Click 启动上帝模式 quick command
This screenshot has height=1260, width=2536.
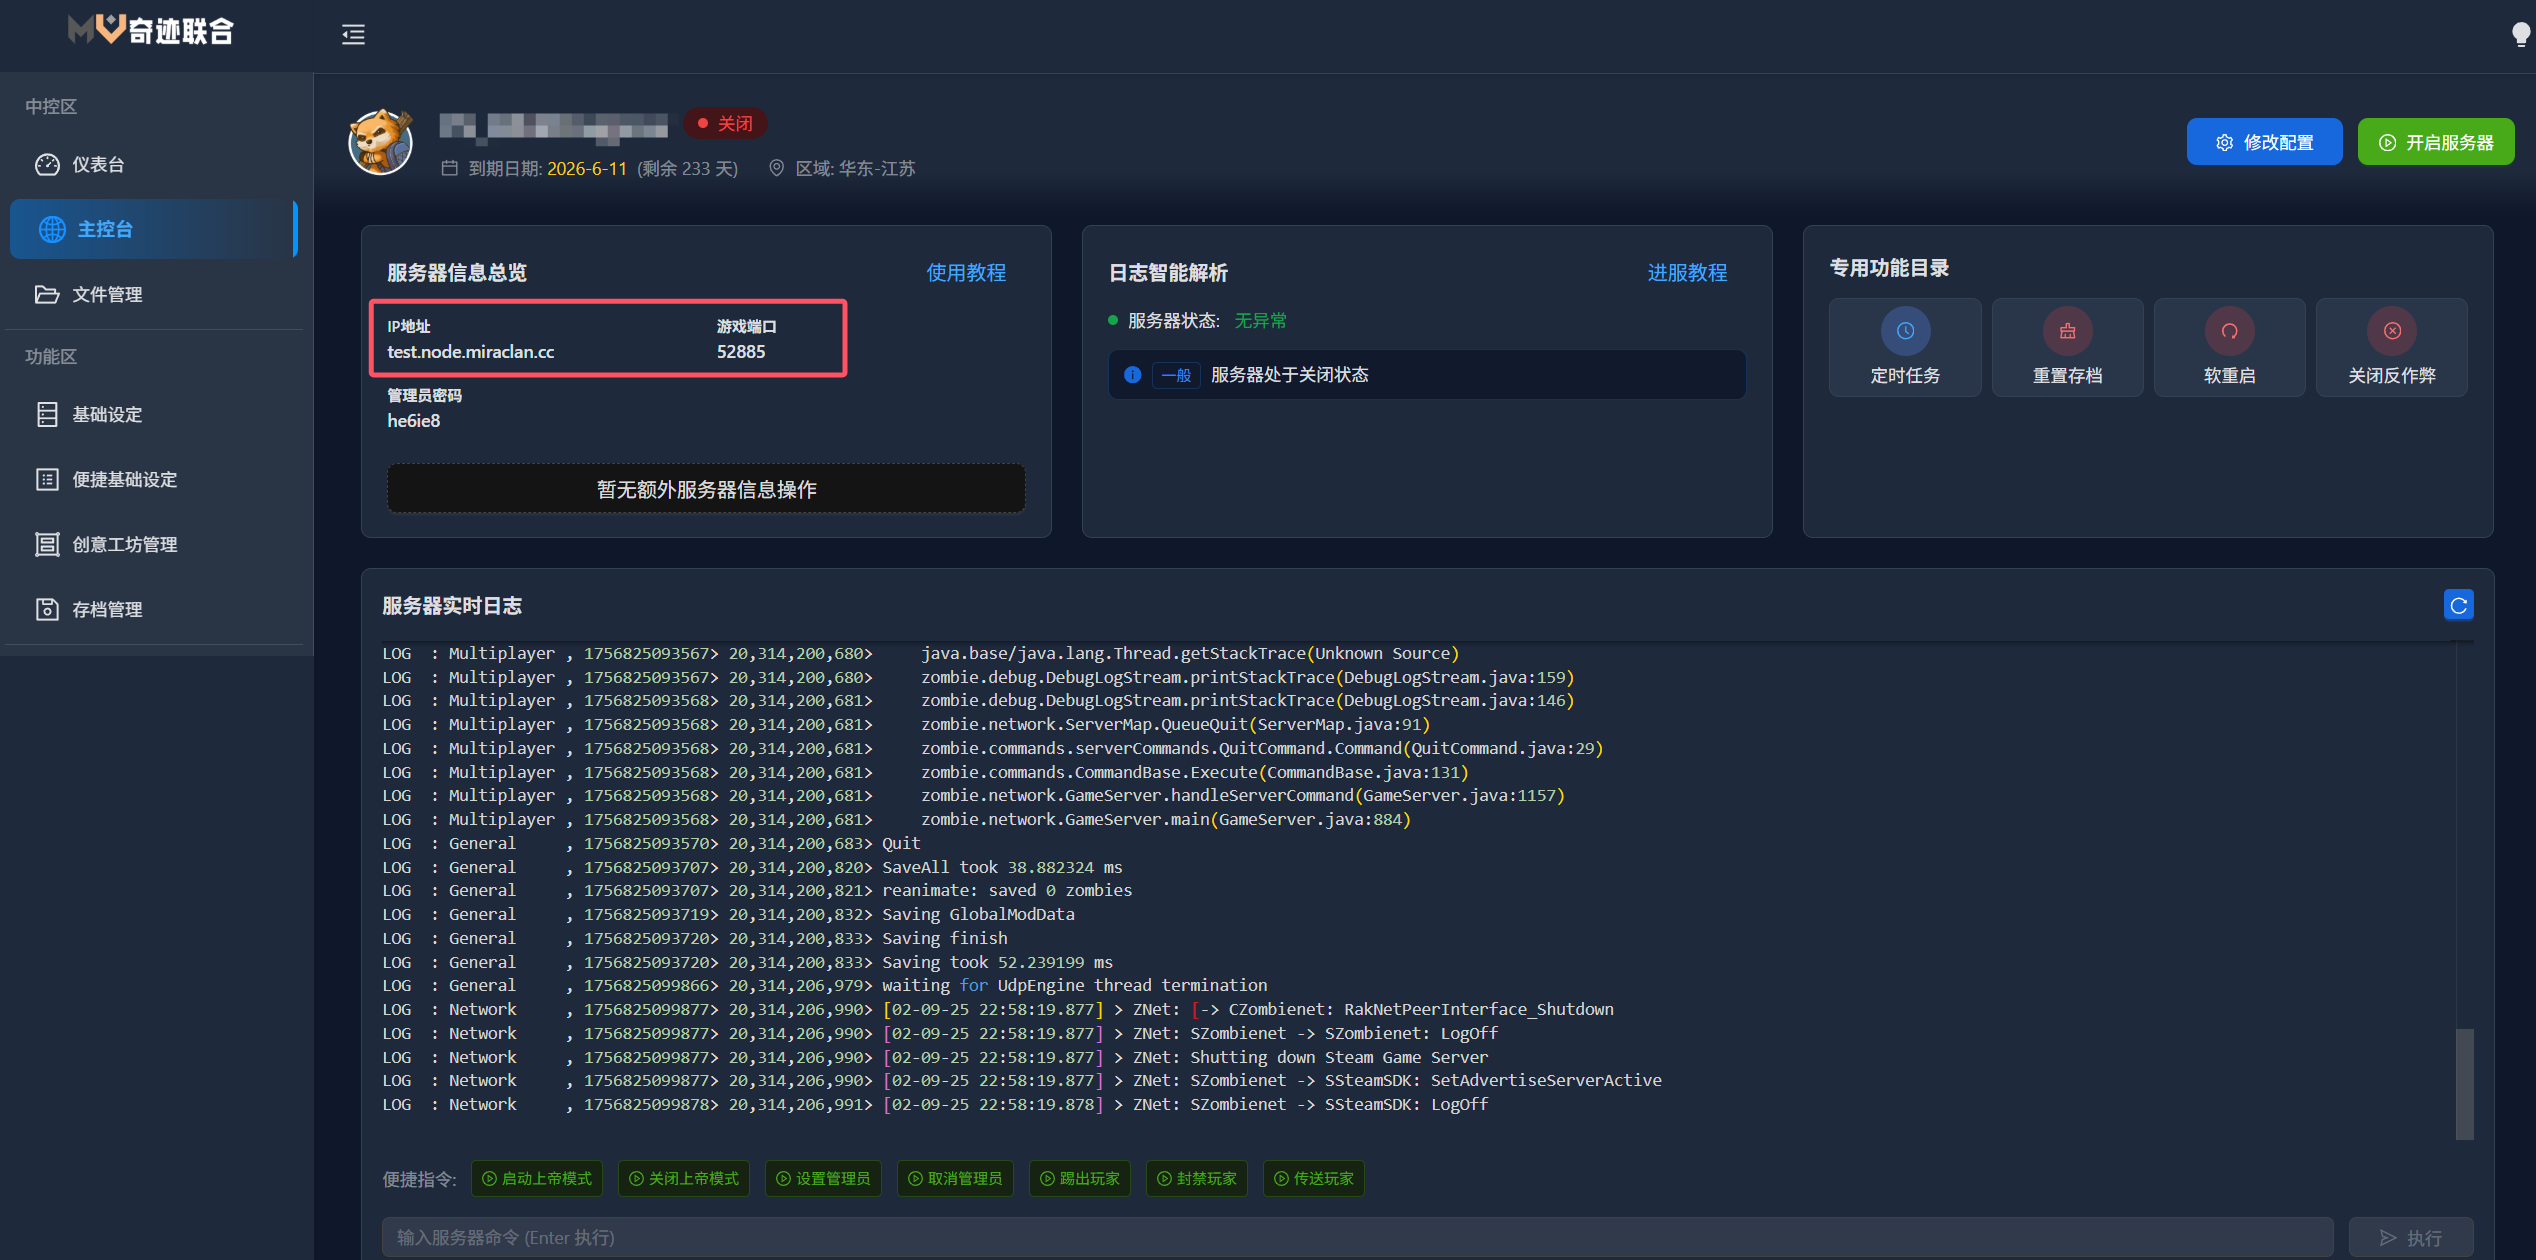click(537, 1178)
